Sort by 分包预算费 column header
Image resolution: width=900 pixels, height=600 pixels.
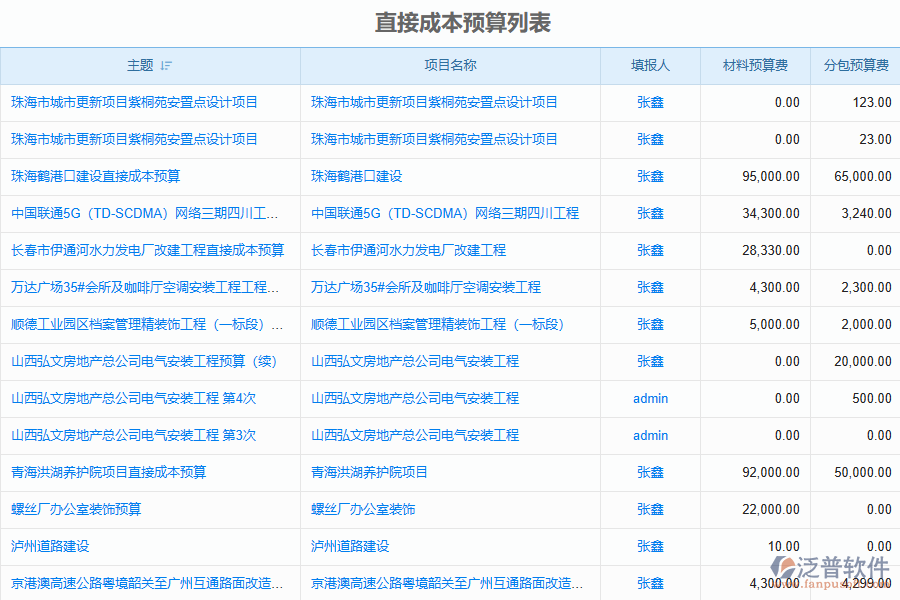point(856,66)
